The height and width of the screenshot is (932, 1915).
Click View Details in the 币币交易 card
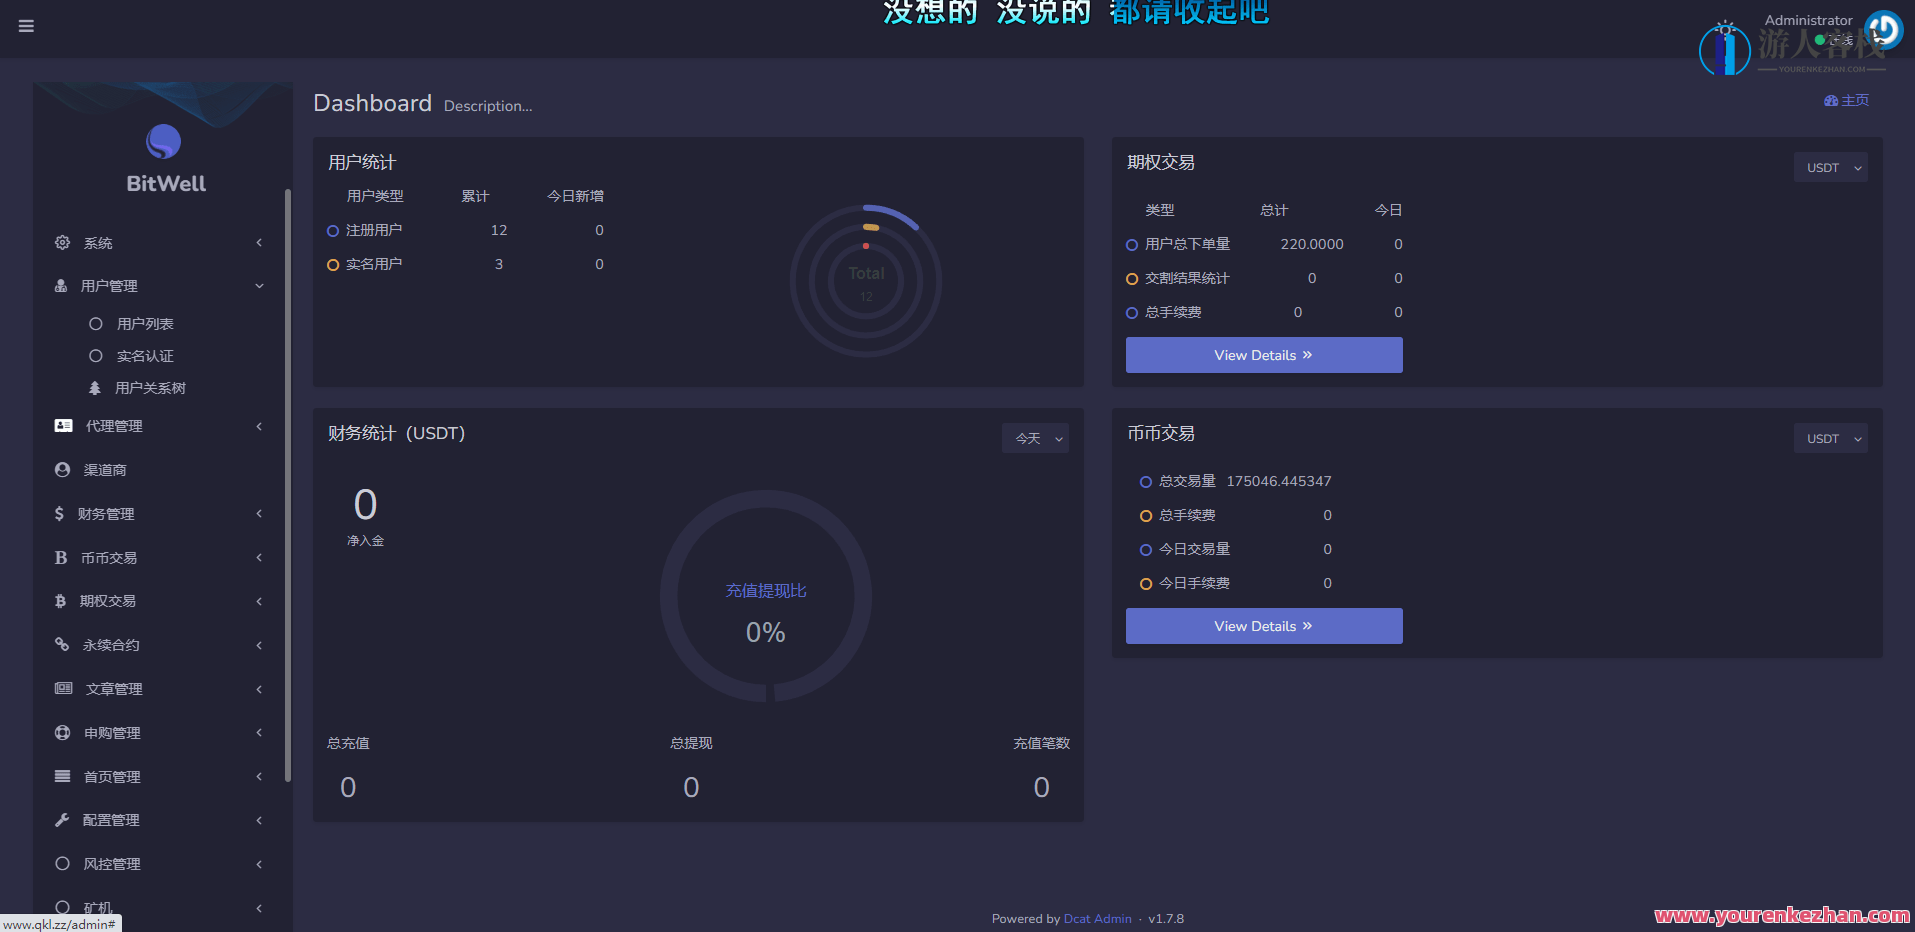click(x=1263, y=625)
